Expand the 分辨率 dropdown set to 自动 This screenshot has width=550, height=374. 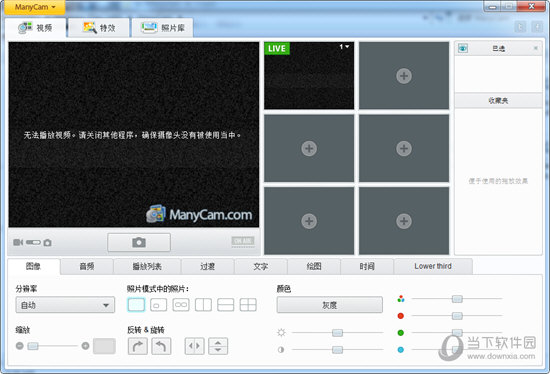point(65,305)
